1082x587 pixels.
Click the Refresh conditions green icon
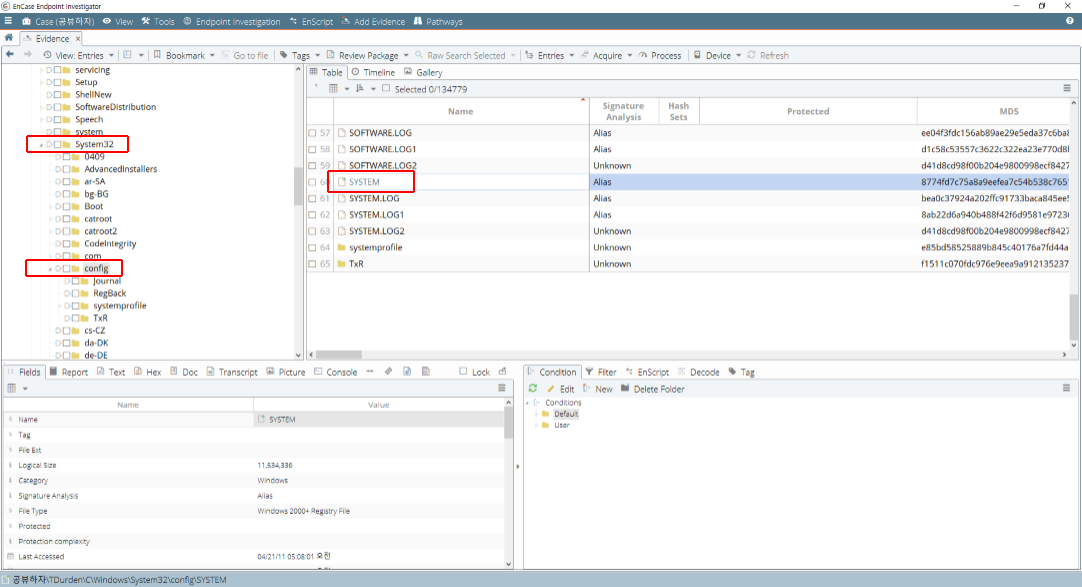point(533,388)
